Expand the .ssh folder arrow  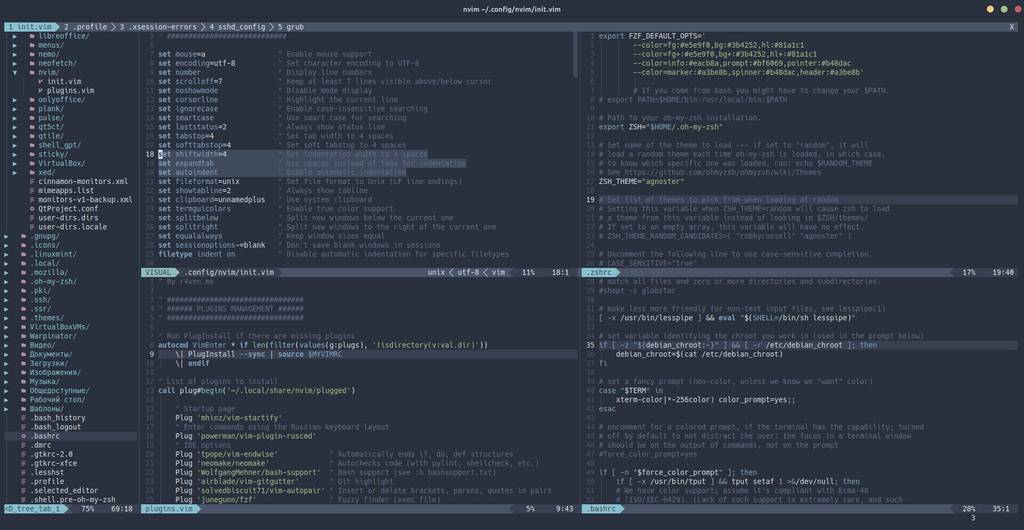[7, 299]
